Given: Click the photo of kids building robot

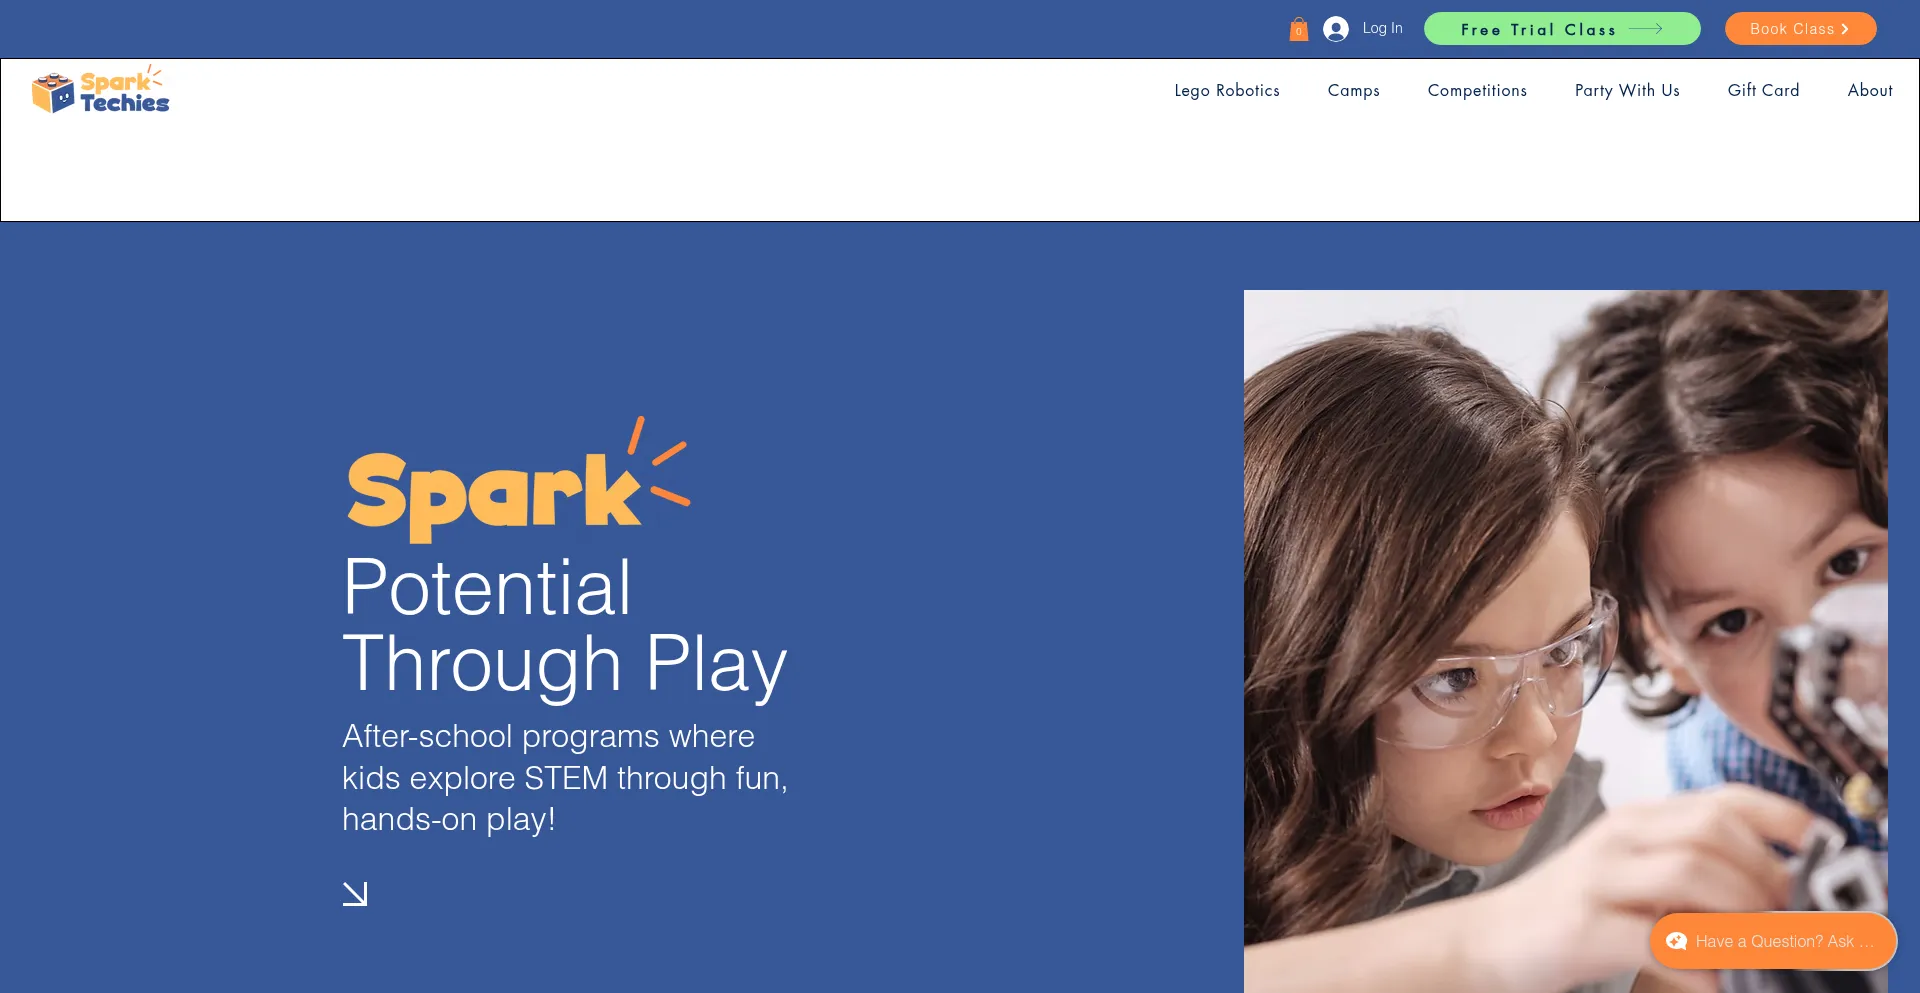Looking at the screenshot, I should pos(1566,641).
